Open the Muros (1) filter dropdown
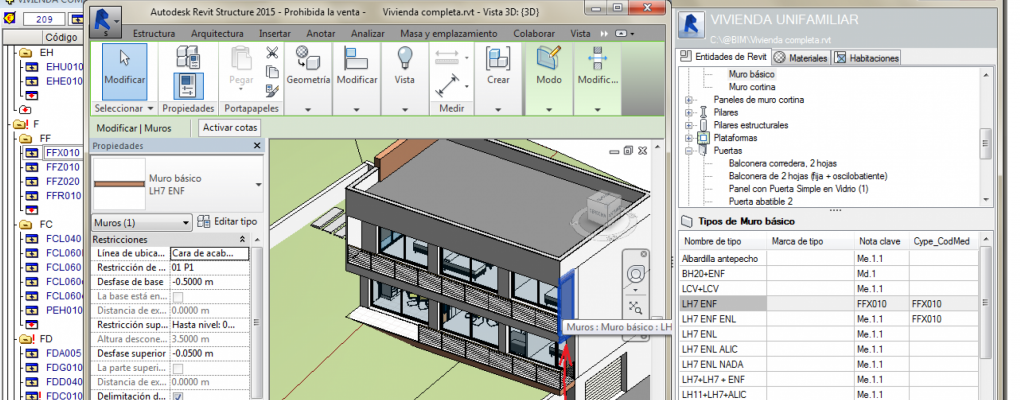This screenshot has width=1020, height=400. [x=142, y=222]
